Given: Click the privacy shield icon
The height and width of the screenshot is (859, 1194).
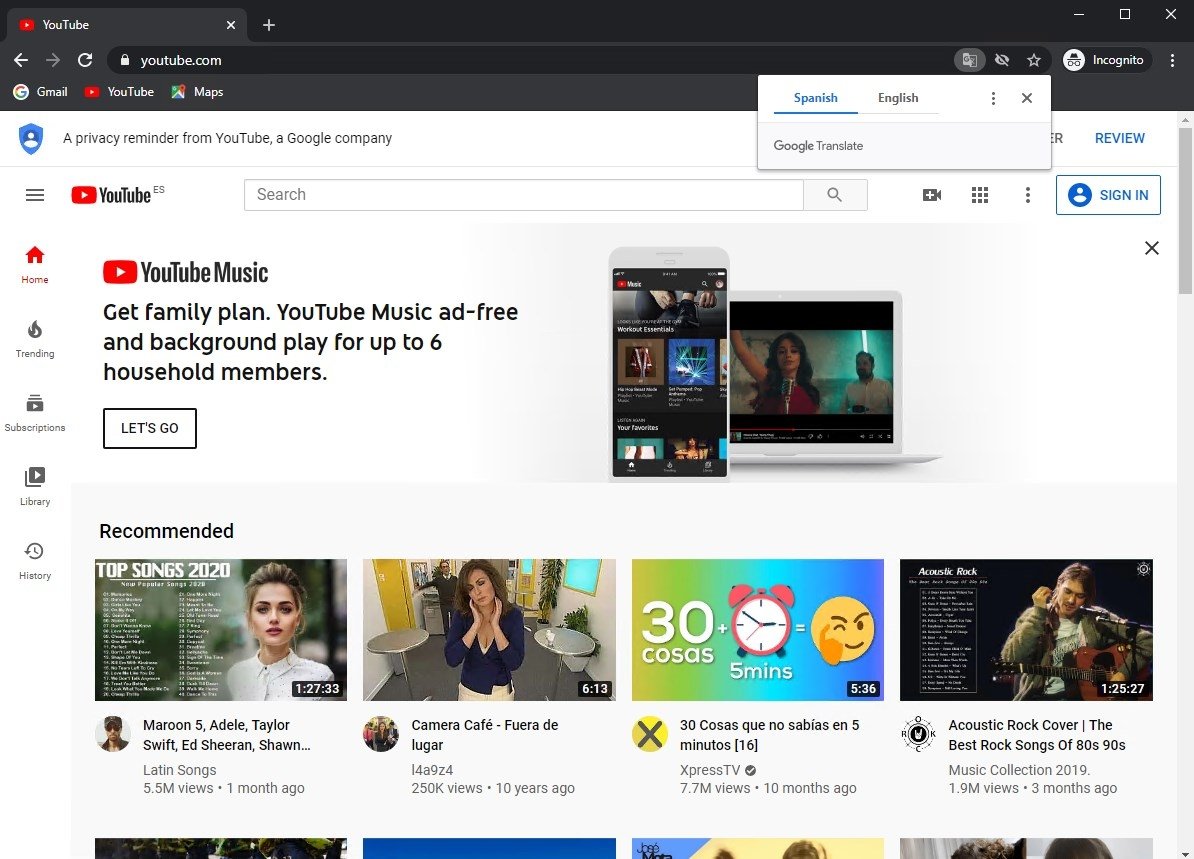Looking at the screenshot, I should pyautogui.click(x=31, y=139).
